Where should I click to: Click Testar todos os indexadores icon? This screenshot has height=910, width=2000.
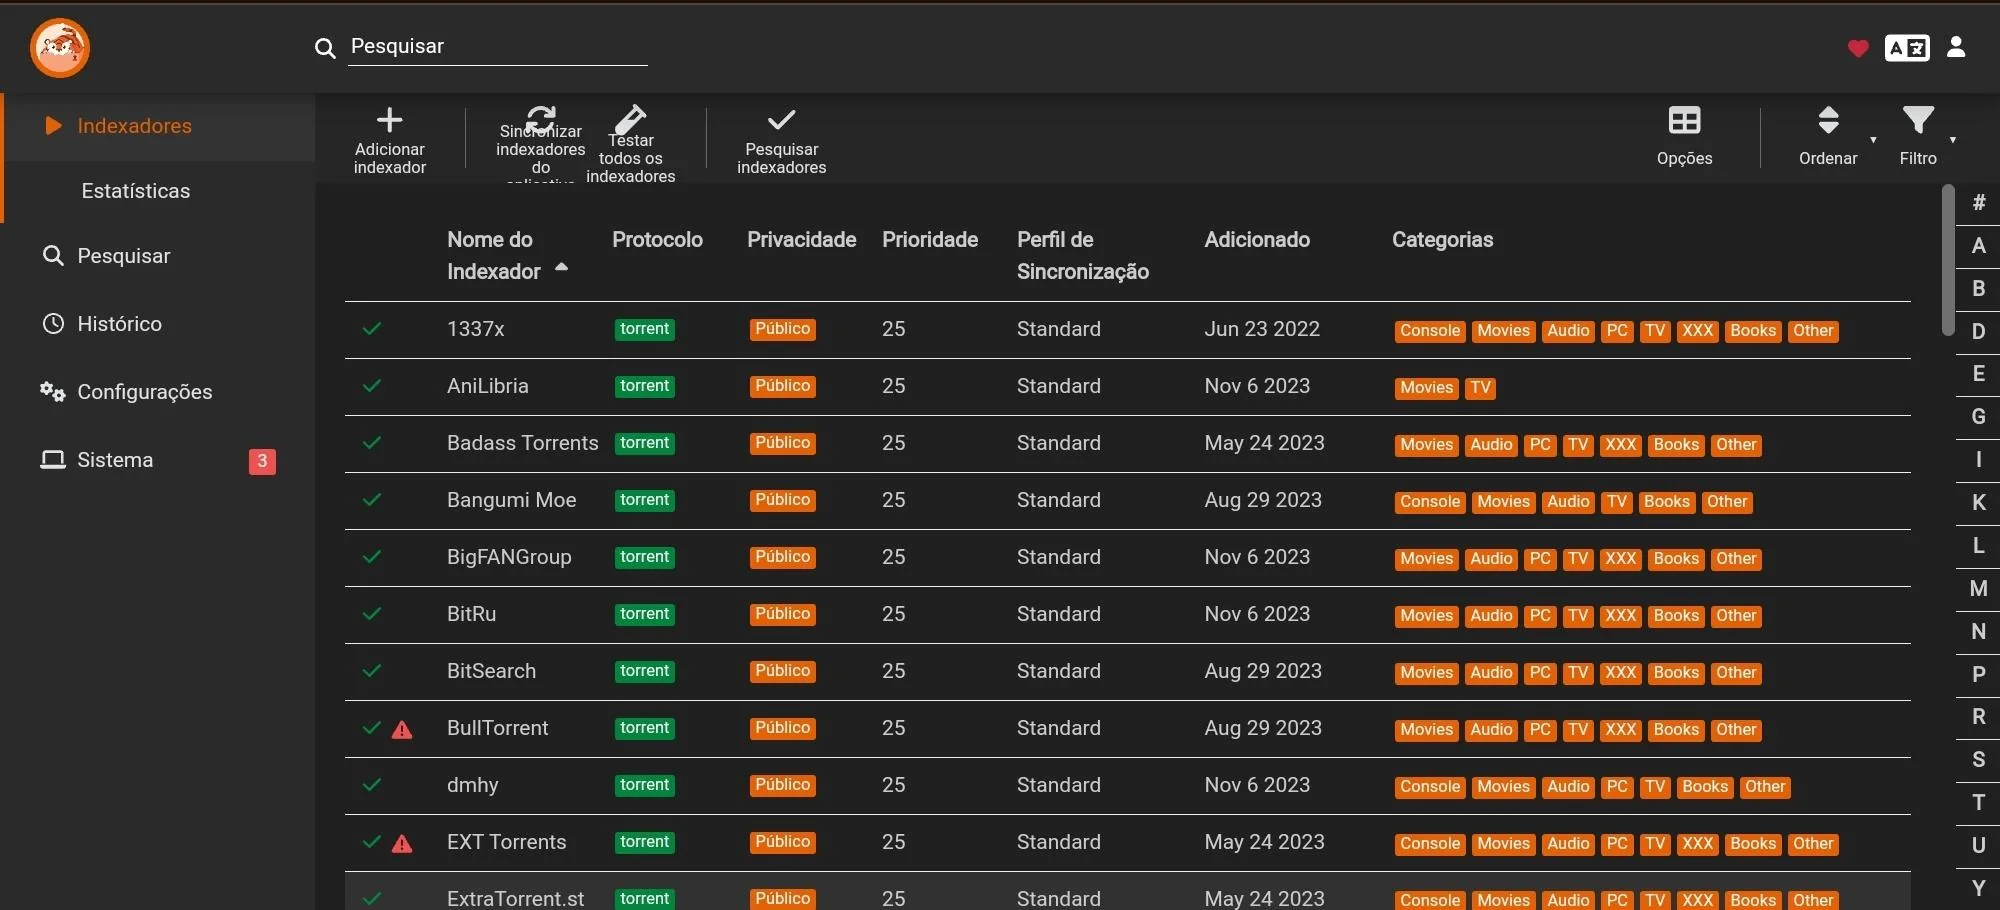pos(630,119)
